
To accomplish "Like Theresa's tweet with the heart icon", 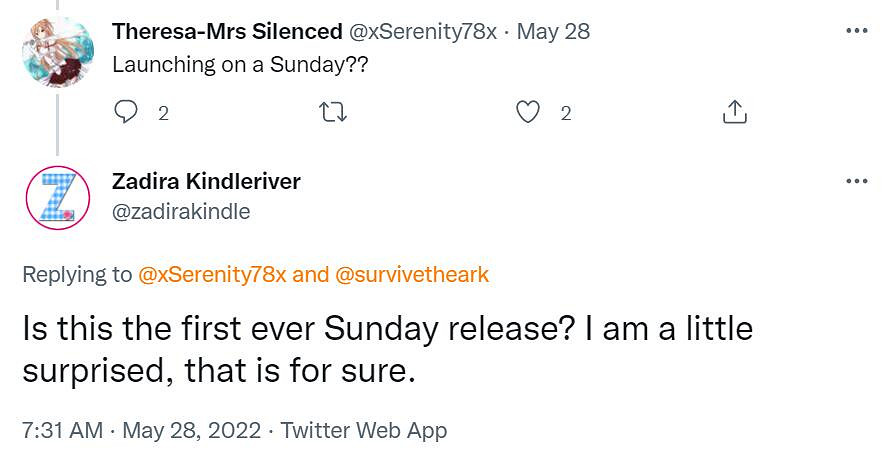I will click(x=527, y=113).
